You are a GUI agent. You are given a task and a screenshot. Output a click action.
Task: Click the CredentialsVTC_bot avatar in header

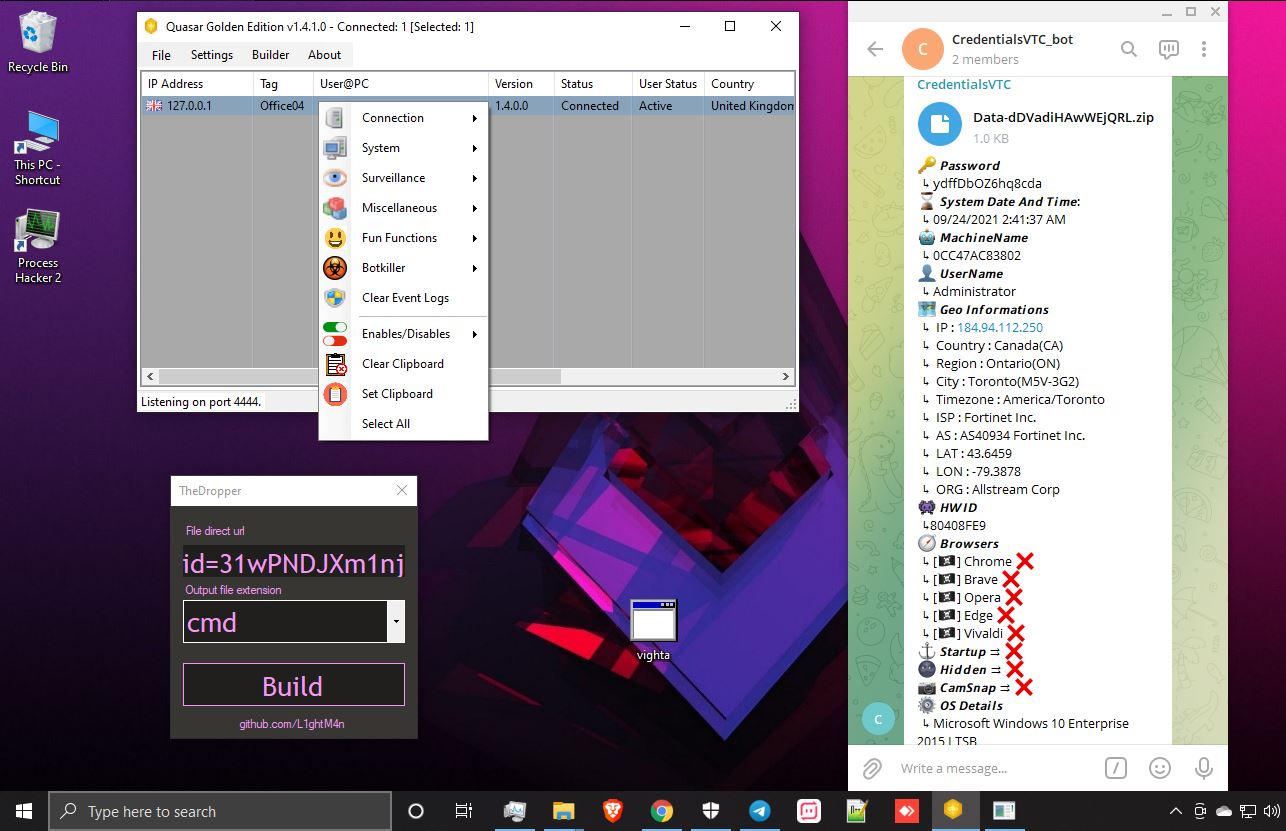(923, 49)
